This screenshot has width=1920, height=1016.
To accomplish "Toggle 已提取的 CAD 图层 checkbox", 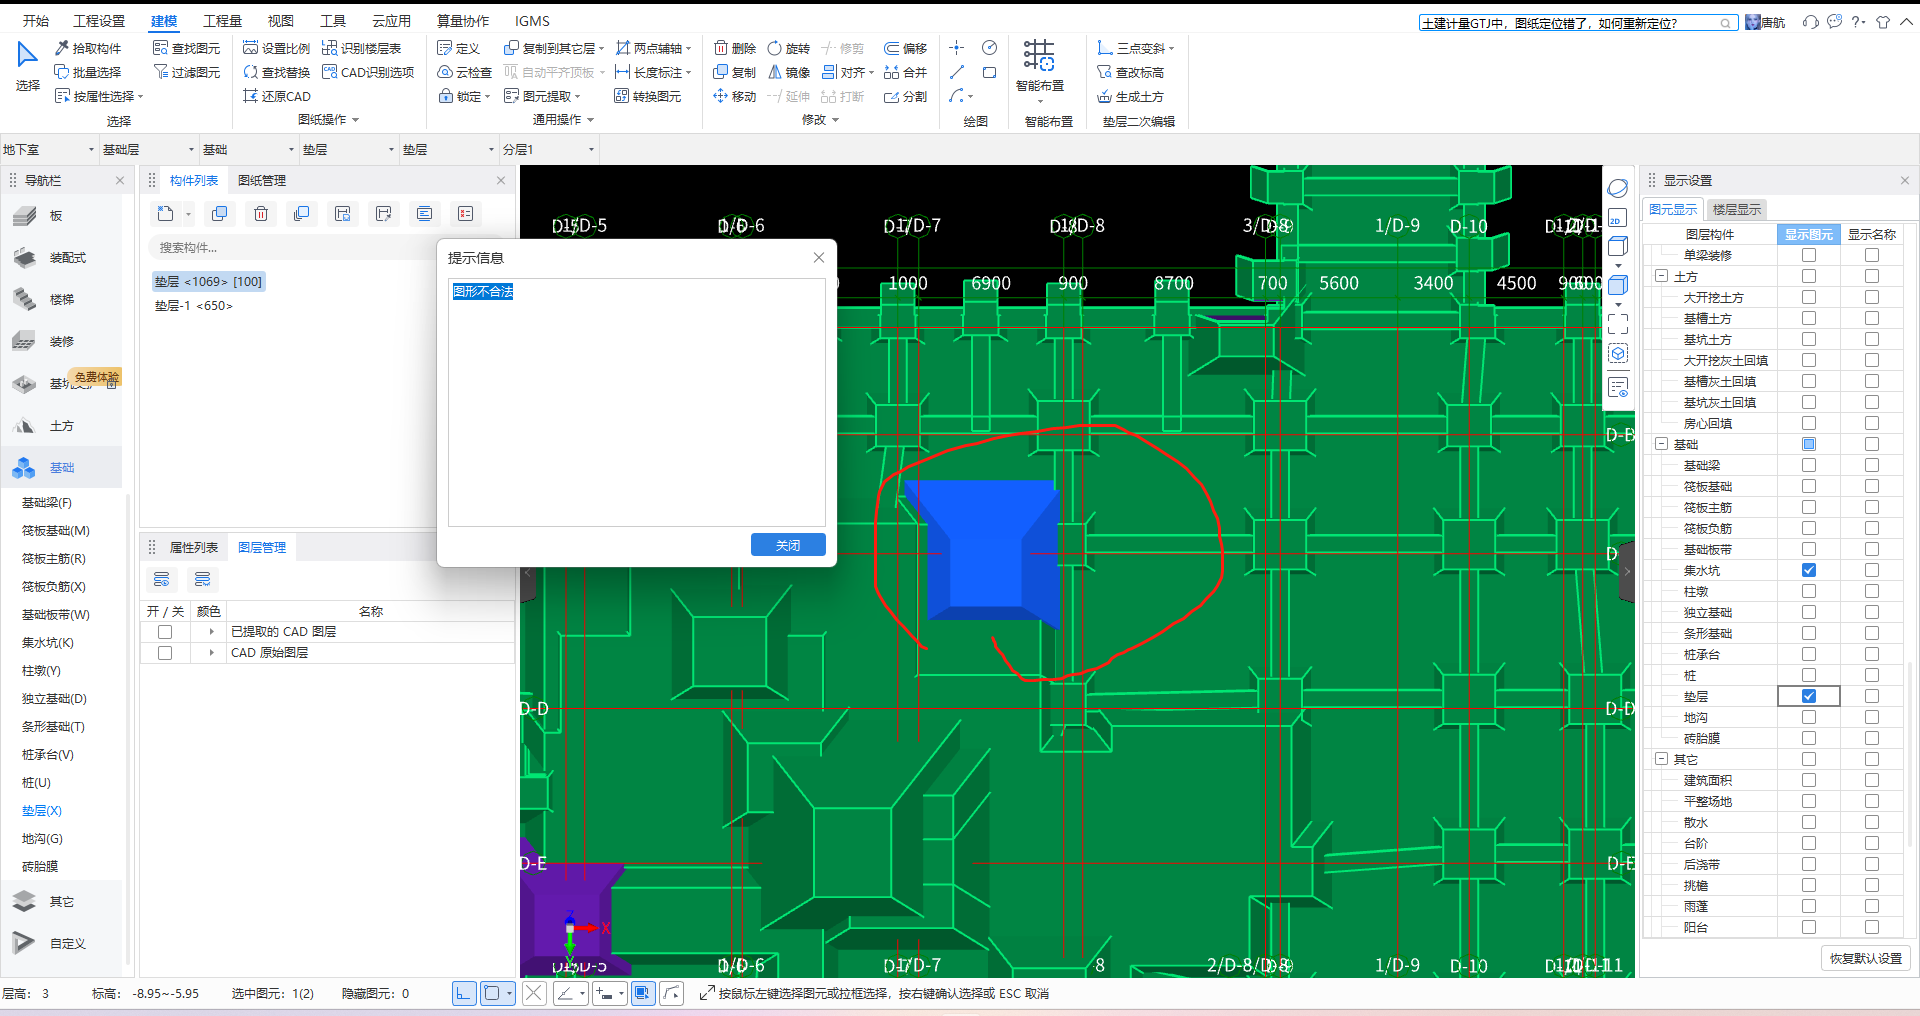I will [165, 632].
